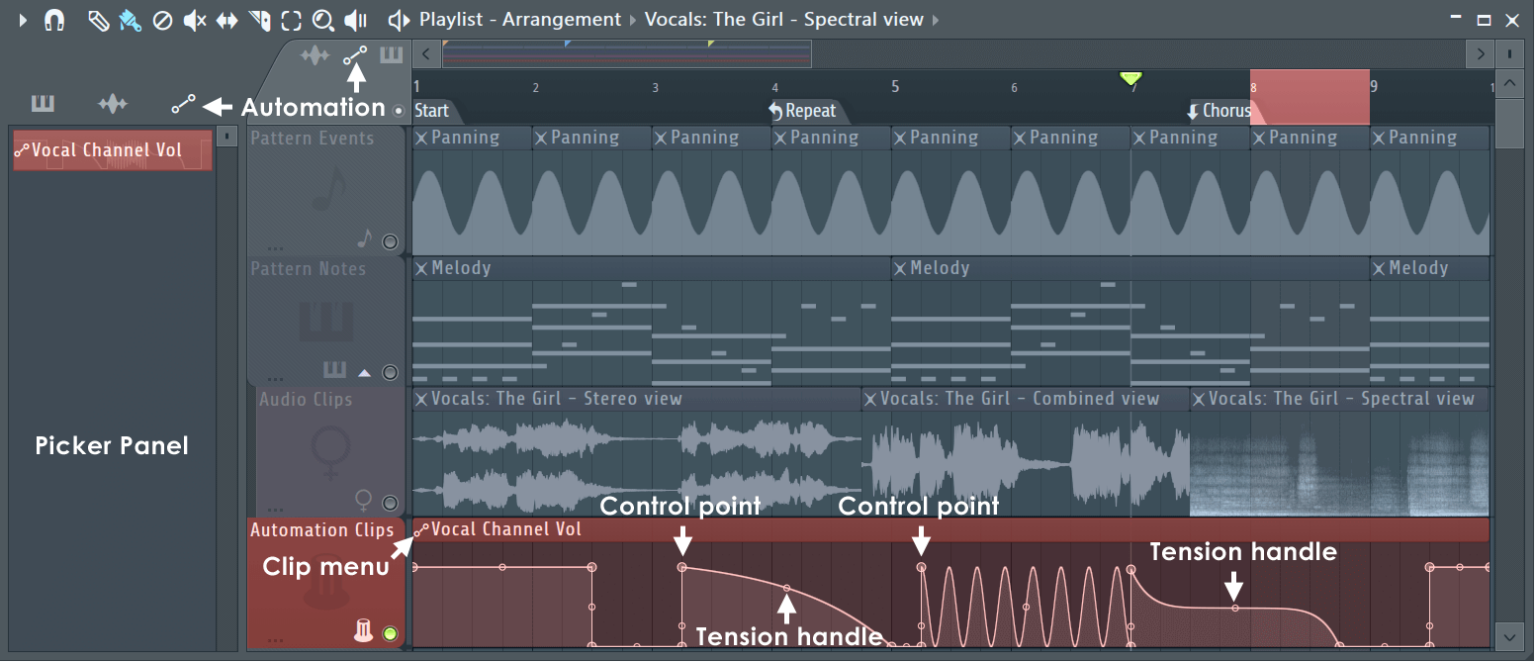
Task: Select the Slice tool
Action: (260, 19)
